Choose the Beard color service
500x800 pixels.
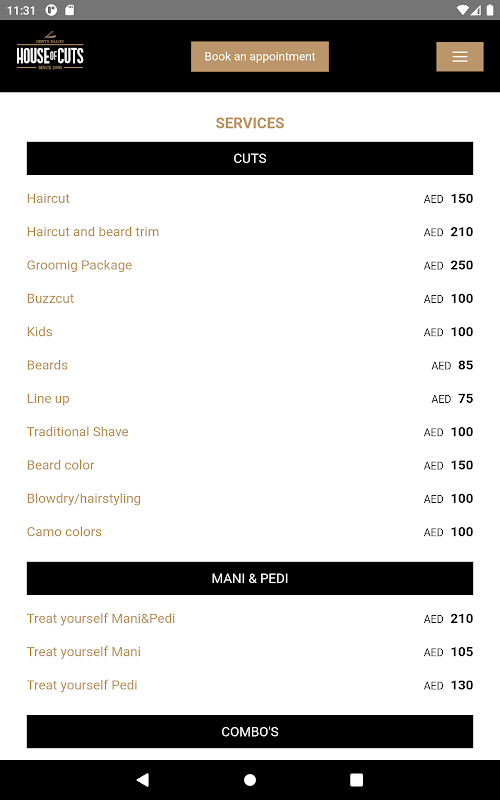pyautogui.click(x=60, y=465)
